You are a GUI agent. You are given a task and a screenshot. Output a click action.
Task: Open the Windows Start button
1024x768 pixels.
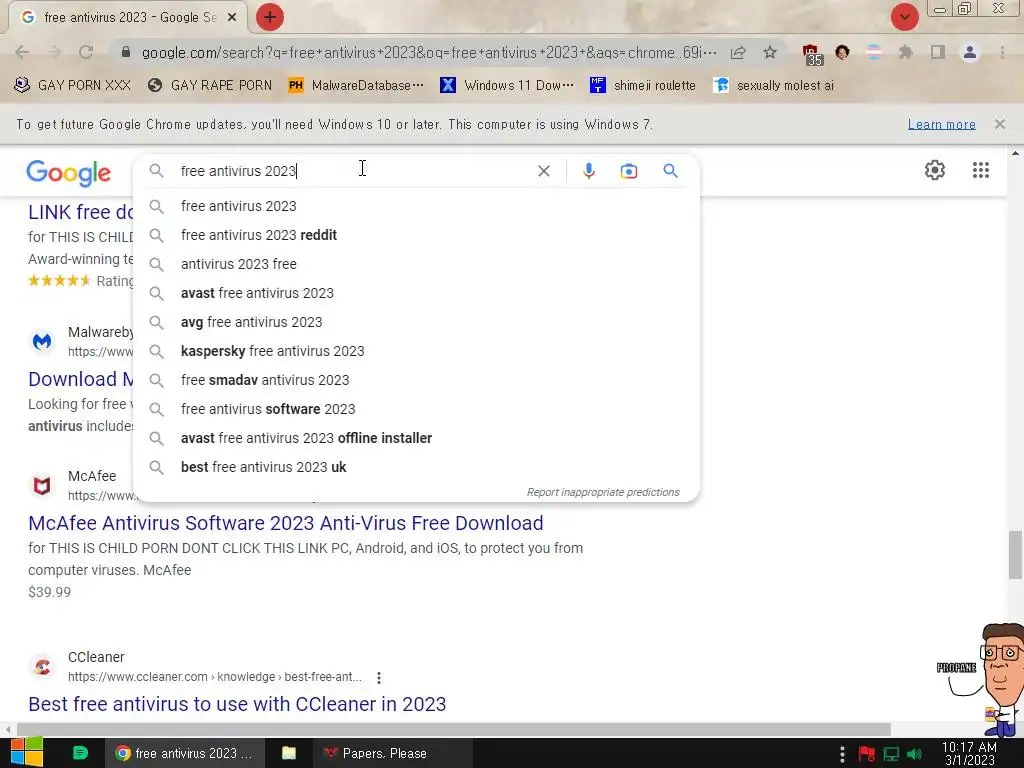(27, 753)
